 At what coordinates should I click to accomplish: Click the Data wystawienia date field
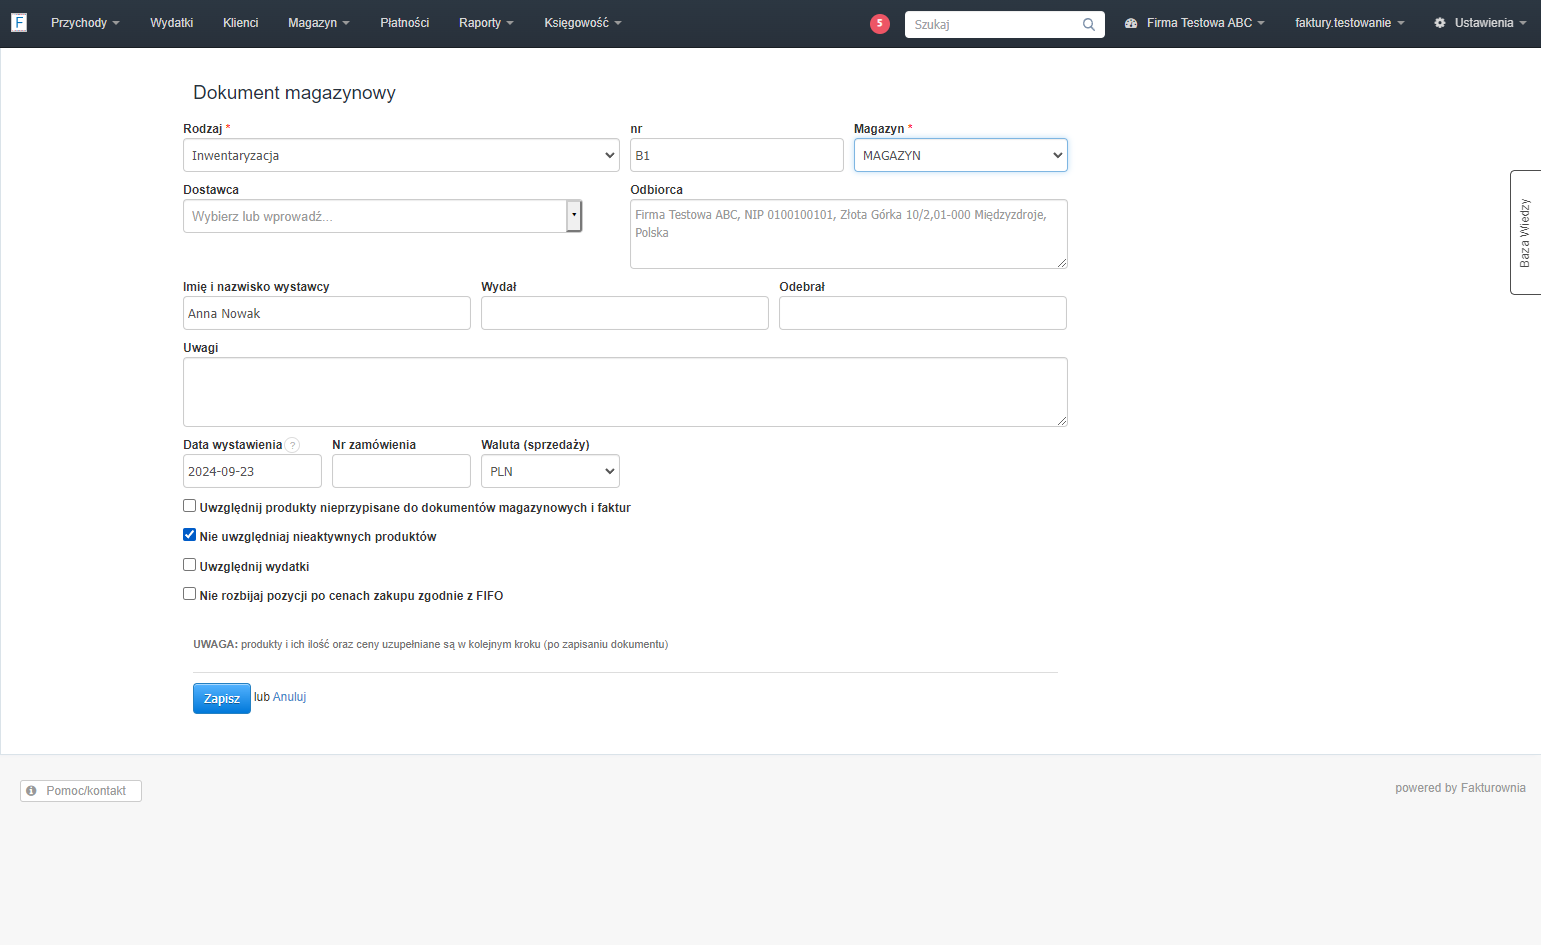tap(252, 471)
